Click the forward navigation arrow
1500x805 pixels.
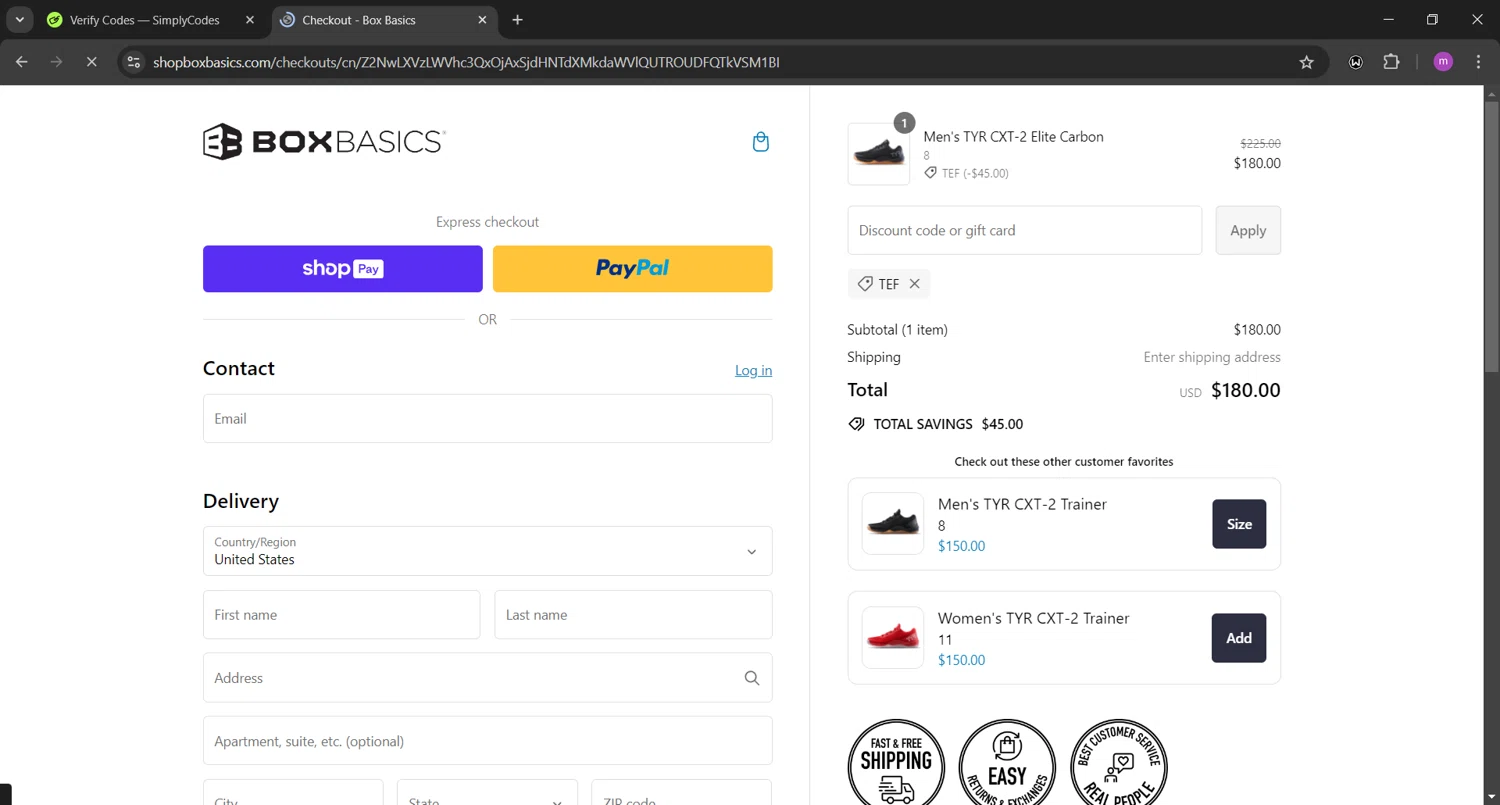tap(56, 62)
